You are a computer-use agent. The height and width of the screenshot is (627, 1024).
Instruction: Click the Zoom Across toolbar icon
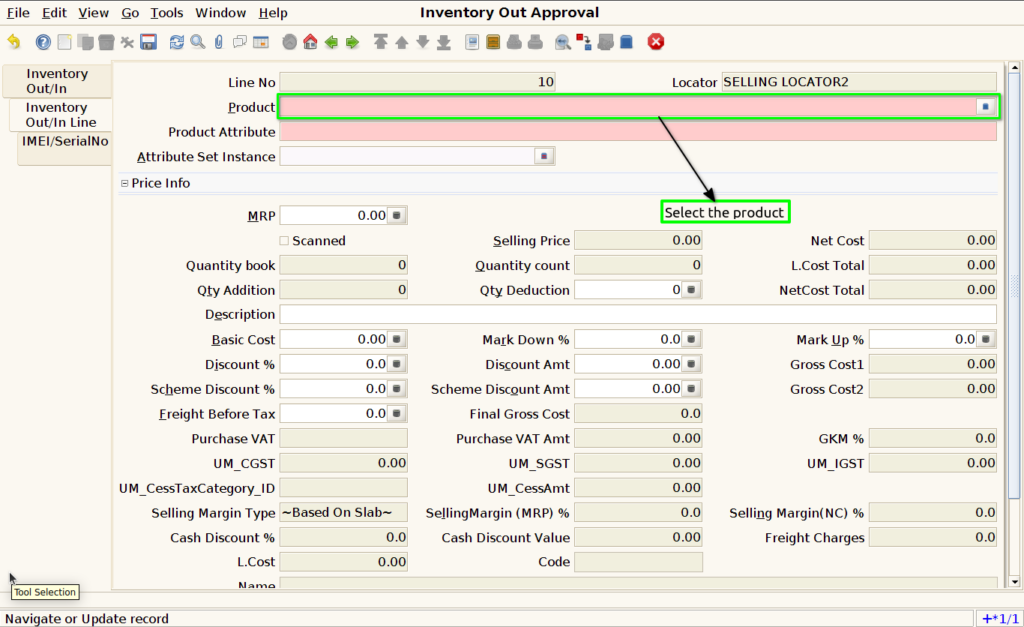[x=563, y=42]
